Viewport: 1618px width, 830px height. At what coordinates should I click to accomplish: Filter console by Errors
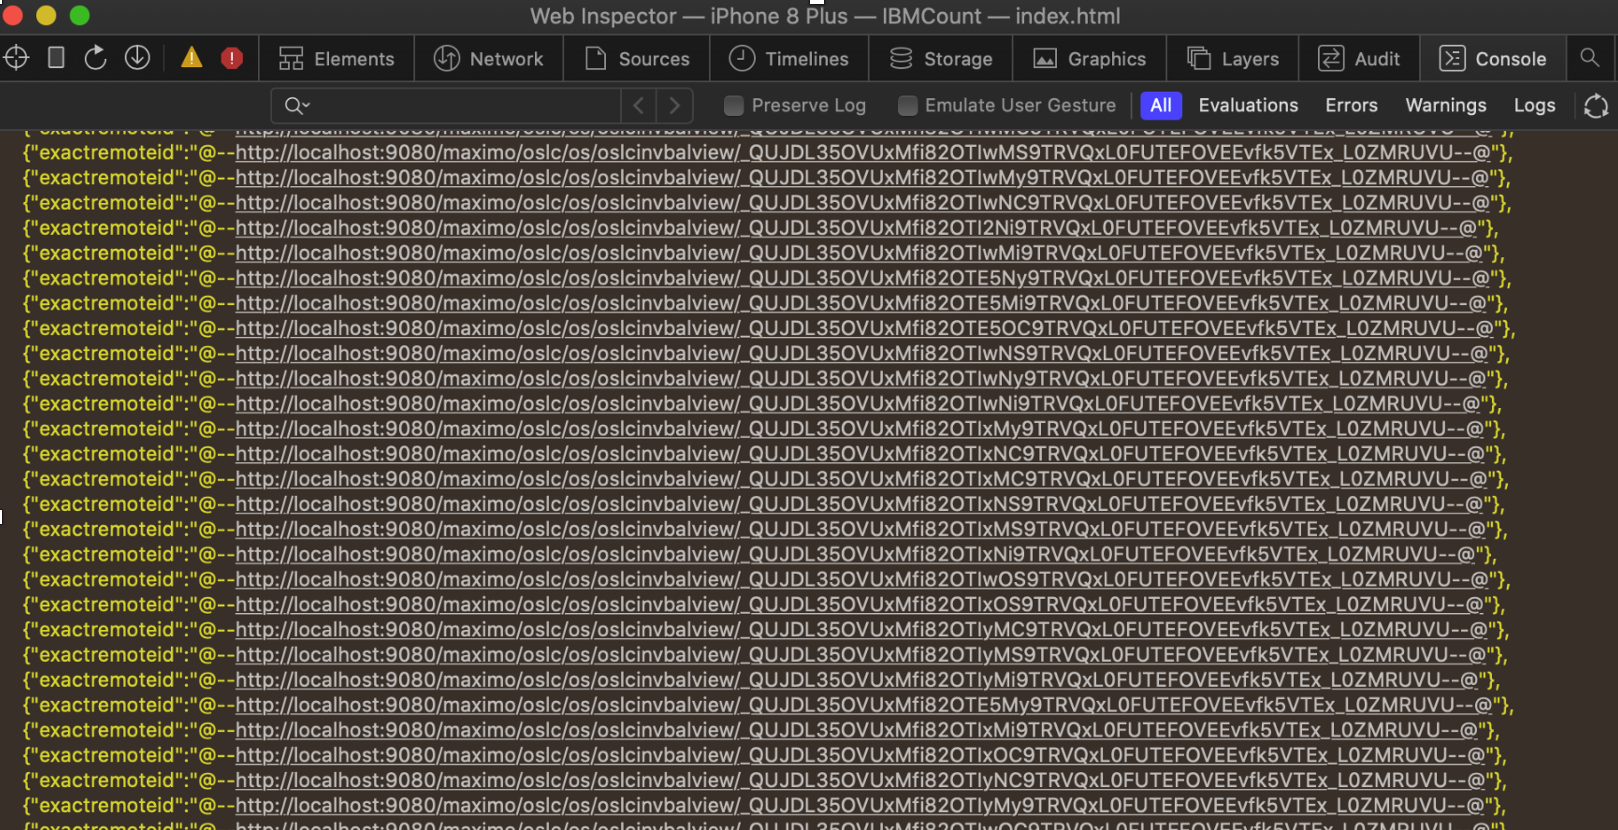coord(1351,105)
